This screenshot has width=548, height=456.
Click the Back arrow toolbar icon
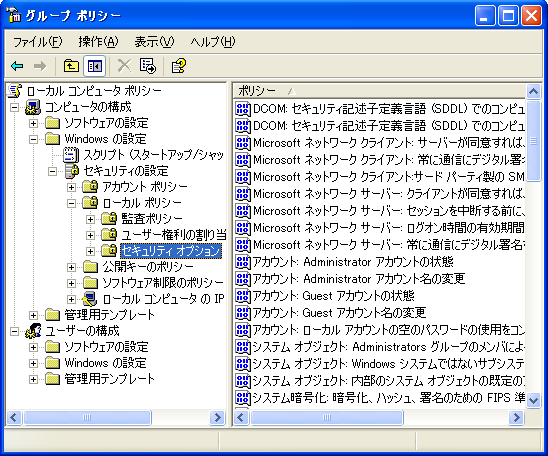17,66
